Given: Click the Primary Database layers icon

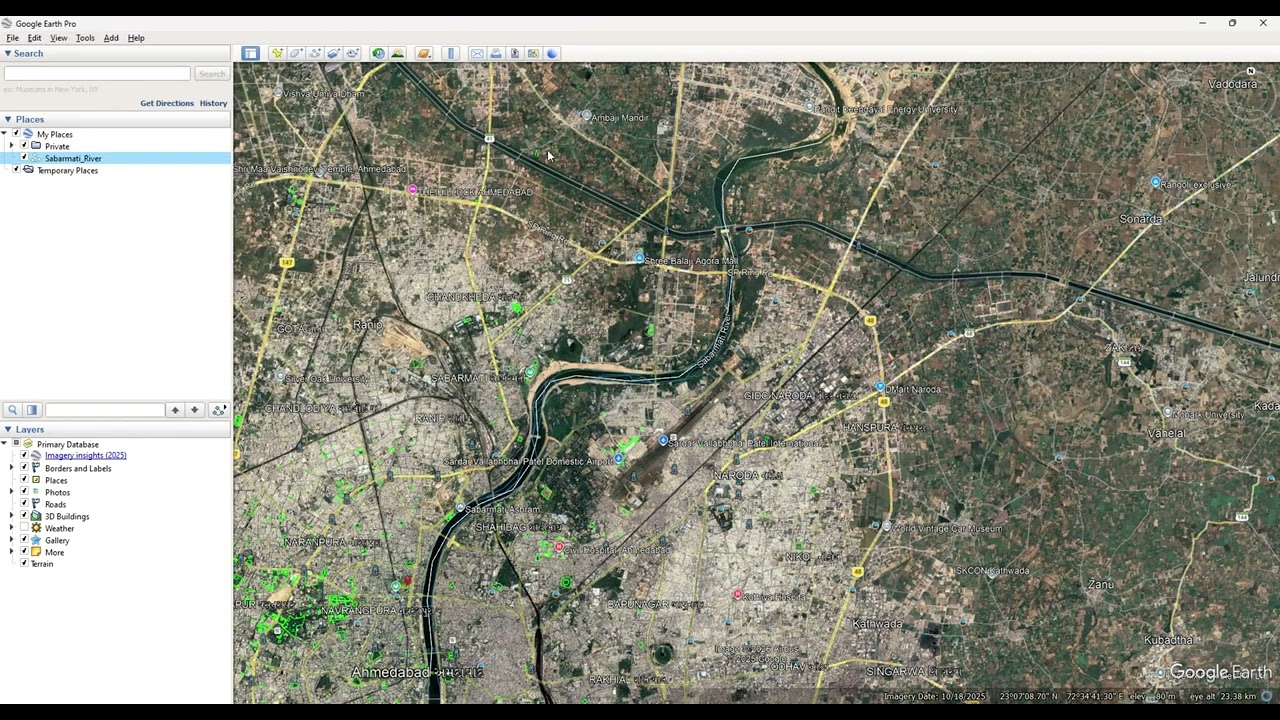Looking at the screenshot, I should point(28,444).
